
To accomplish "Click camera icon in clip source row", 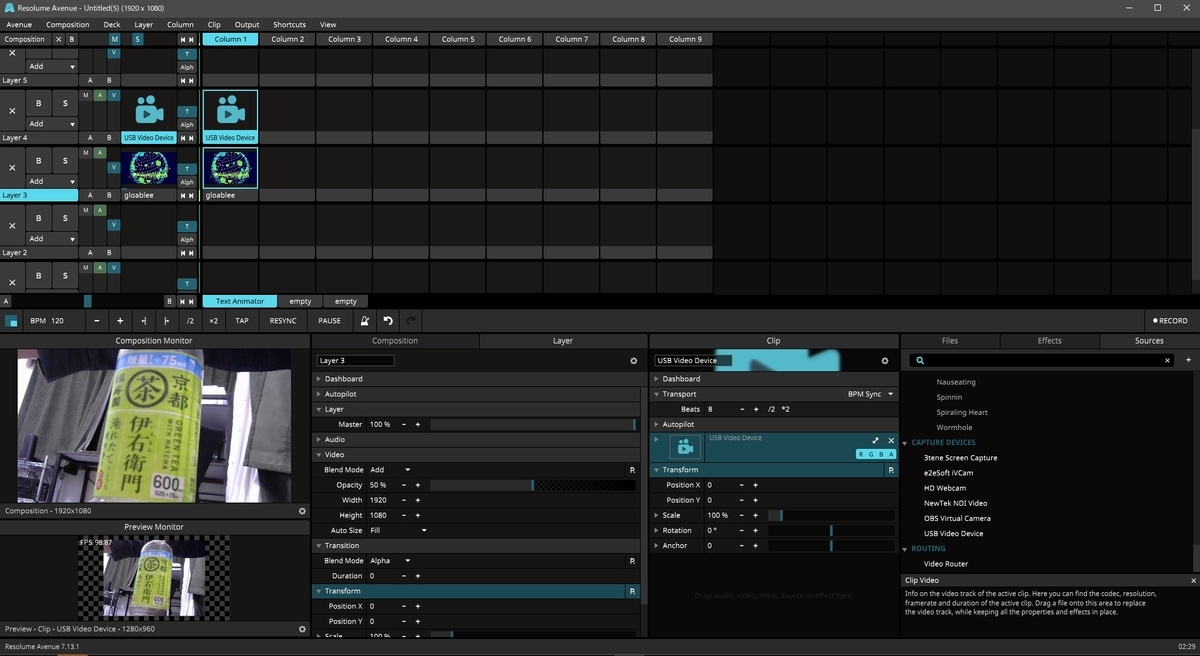I will [x=684, y=448].
